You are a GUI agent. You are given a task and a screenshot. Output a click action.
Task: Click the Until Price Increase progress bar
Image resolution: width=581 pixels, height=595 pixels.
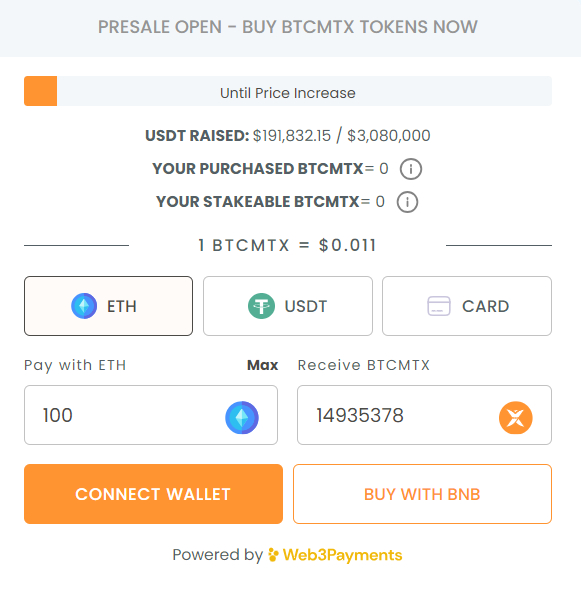coord(288,91)
